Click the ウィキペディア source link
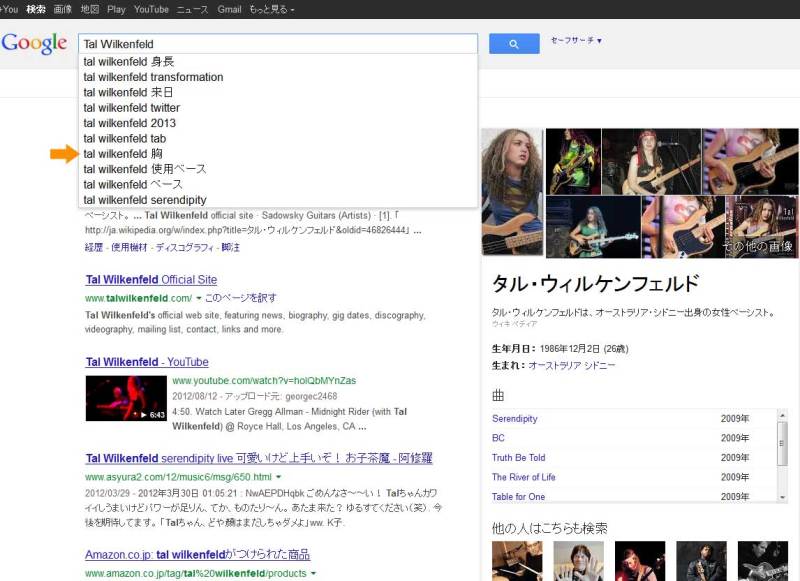 coord(514,324)
